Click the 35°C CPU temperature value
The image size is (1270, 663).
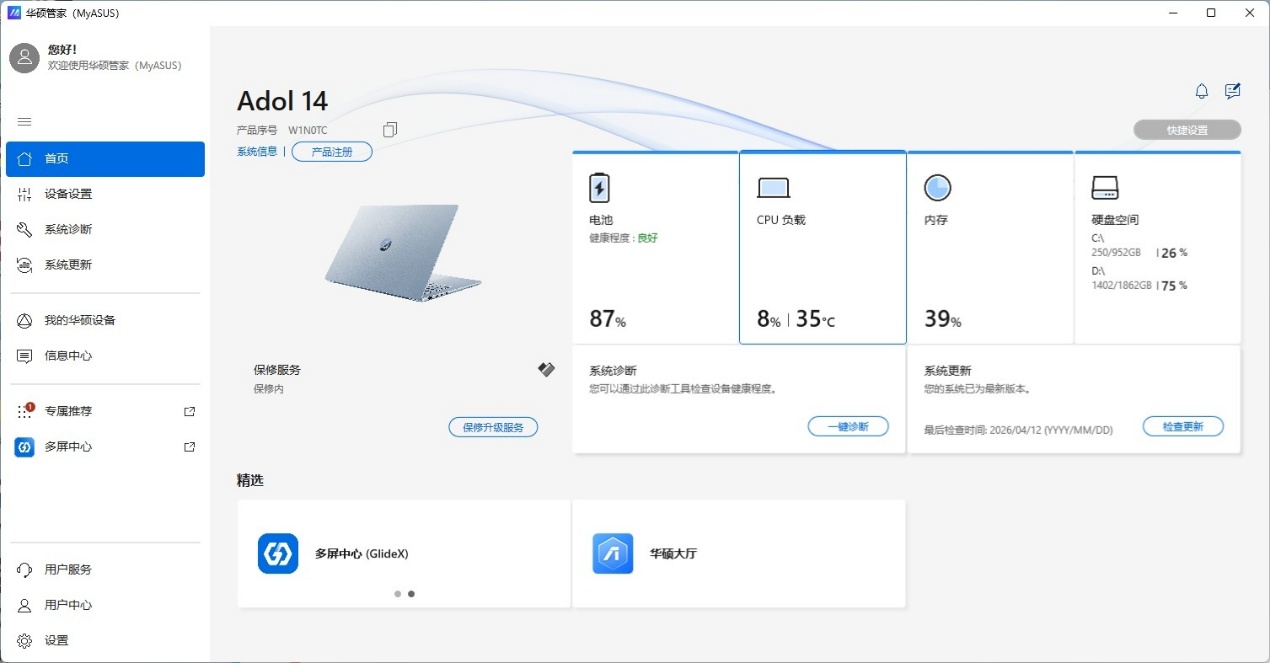click(815, 319)
